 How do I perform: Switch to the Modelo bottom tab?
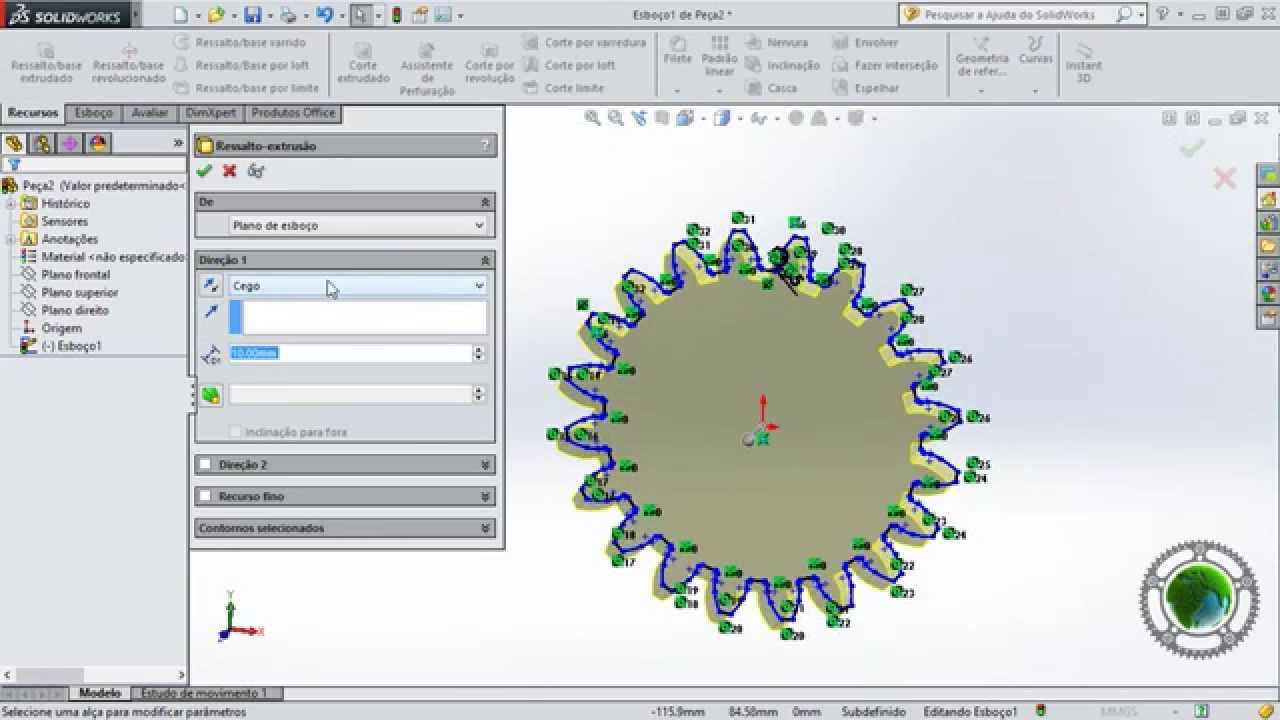pyautogui.click(x=100, y=693)
